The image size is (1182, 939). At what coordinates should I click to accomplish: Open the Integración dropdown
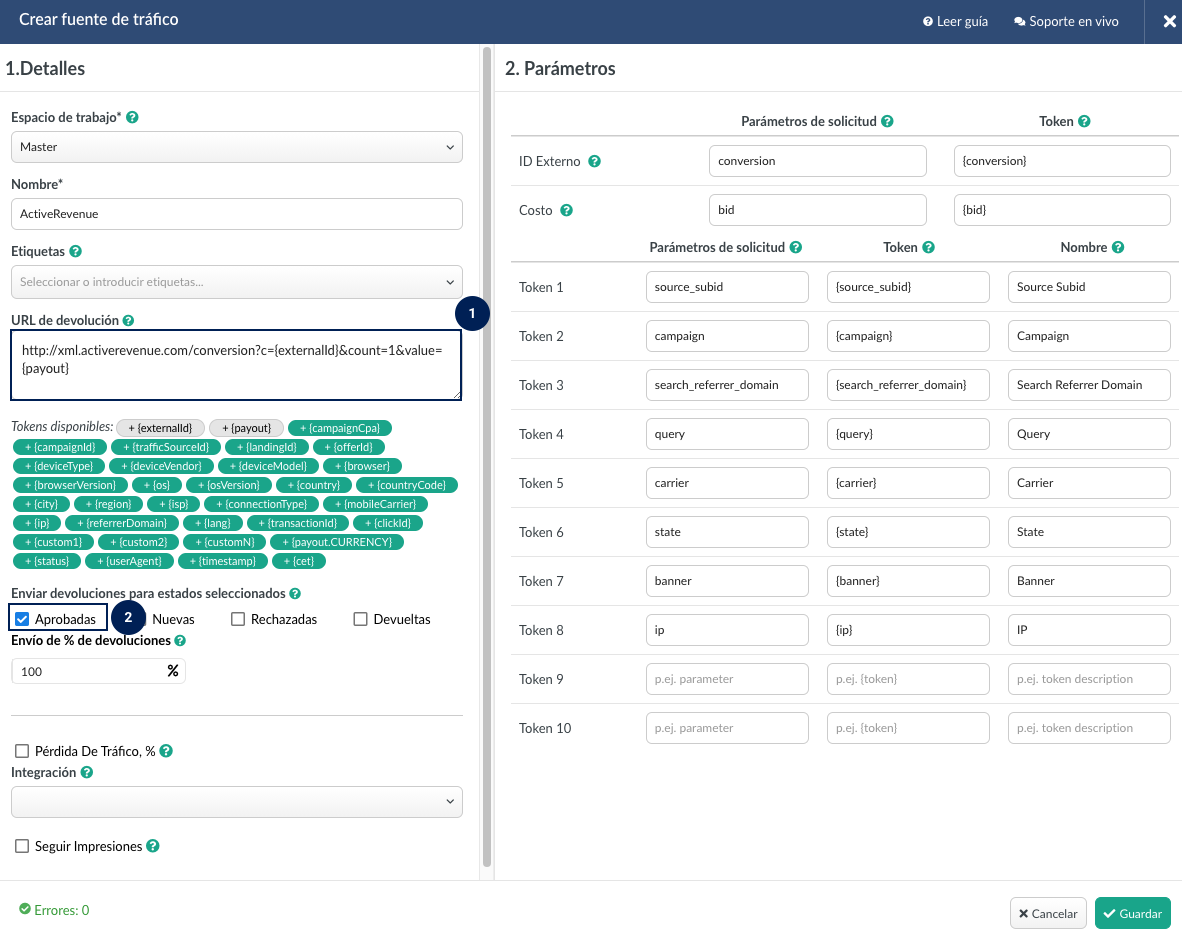tap(237, 802)
